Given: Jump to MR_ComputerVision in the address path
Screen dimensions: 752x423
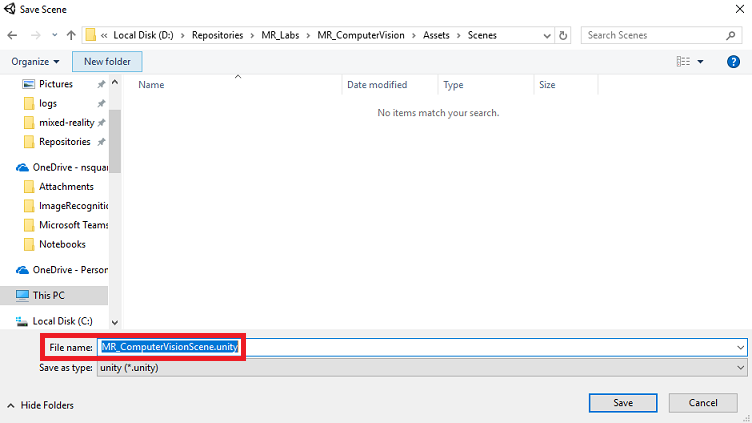Looking at the screenshot, I should tap(361, 35).
